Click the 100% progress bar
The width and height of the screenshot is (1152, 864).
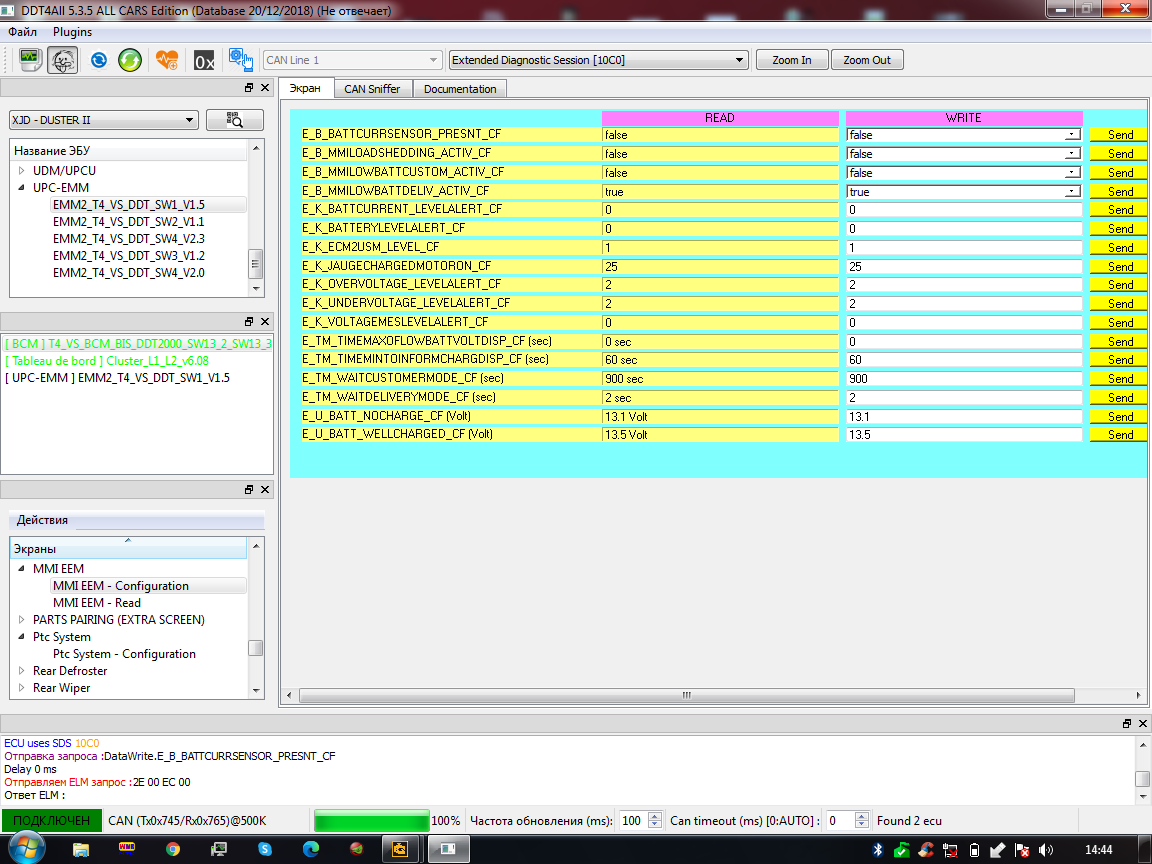click(372, 821)
